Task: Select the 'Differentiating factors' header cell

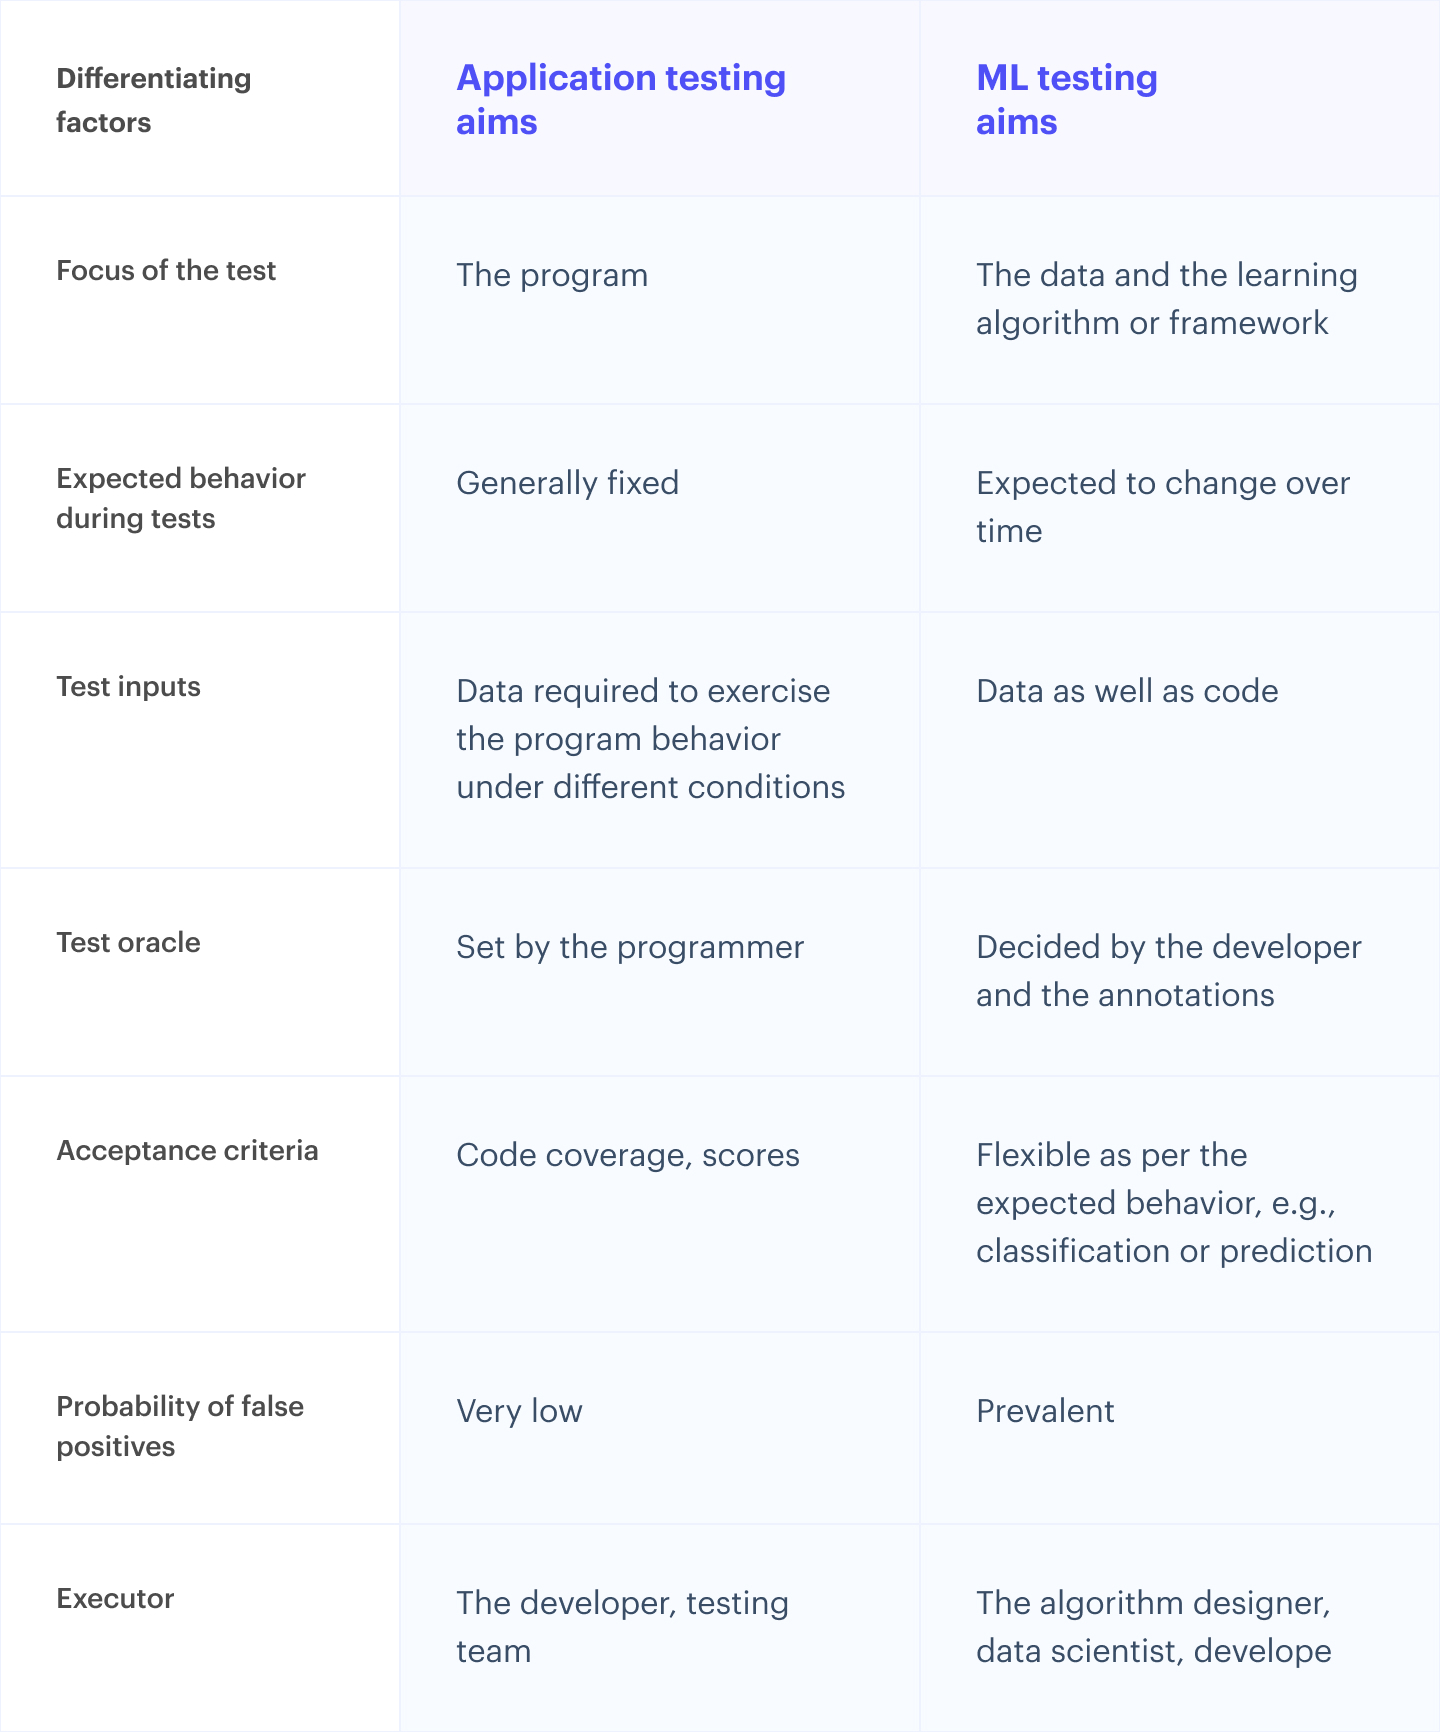Action: [x=154, y=100]
